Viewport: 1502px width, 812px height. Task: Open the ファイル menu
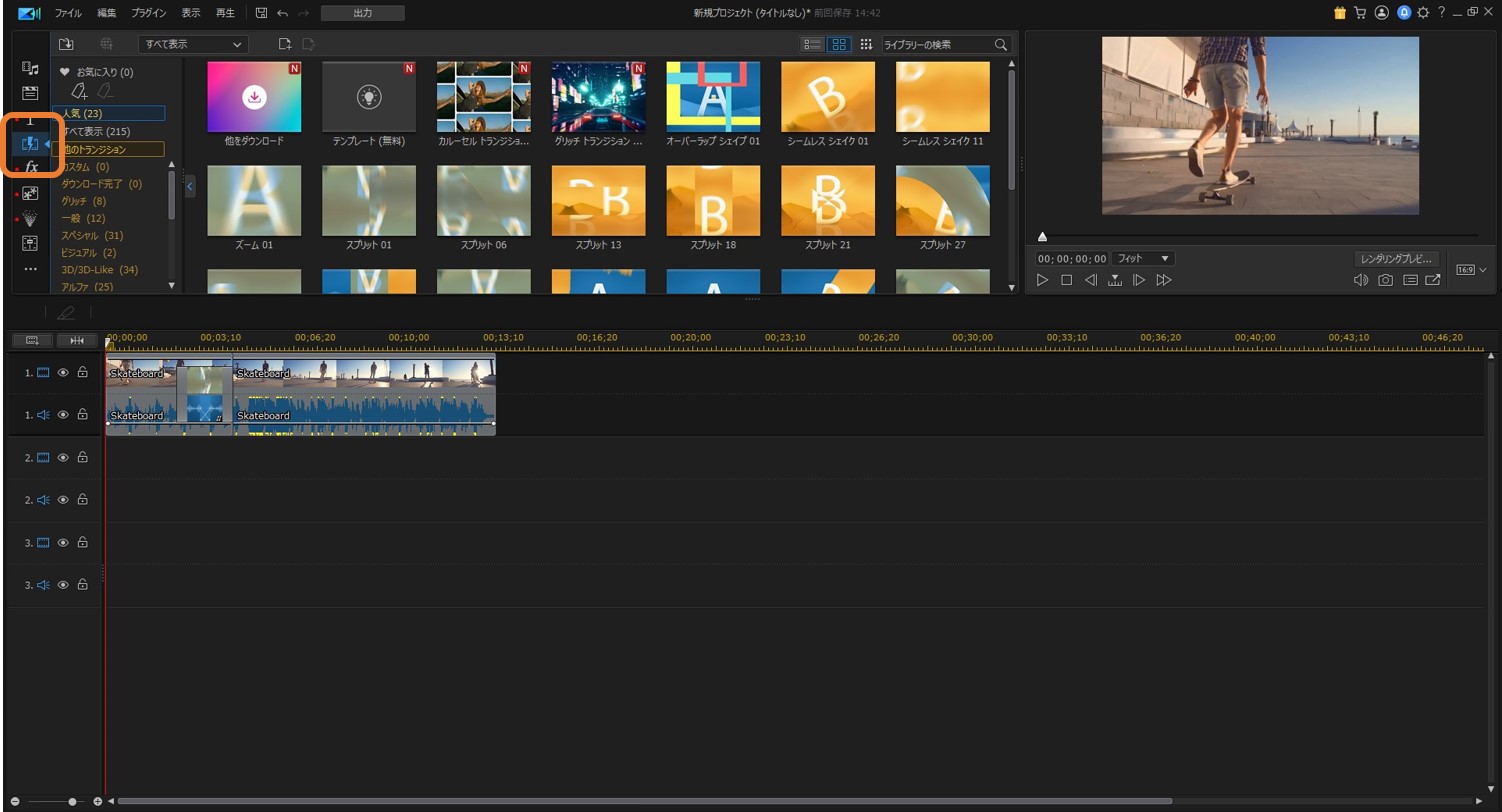(68, 13)
